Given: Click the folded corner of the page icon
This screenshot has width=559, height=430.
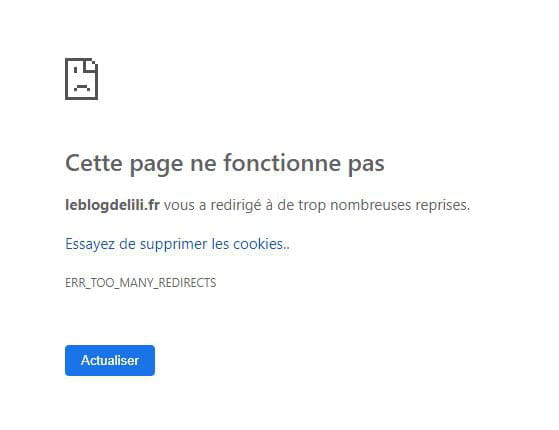Looking at the screenshot, I should 91,65.
